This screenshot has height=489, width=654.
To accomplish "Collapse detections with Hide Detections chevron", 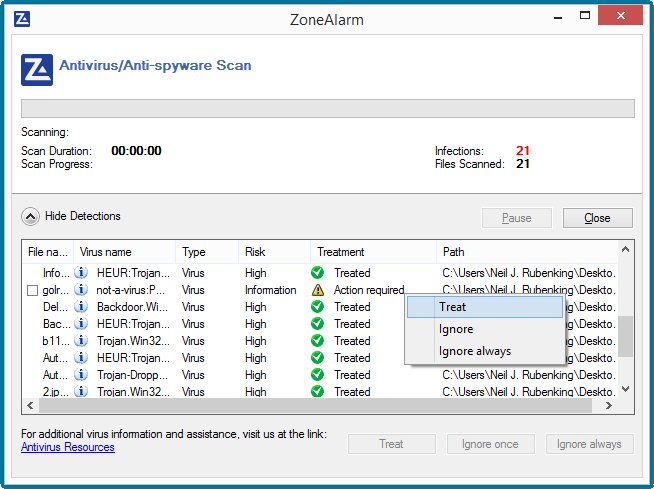I will click(30, 217).
